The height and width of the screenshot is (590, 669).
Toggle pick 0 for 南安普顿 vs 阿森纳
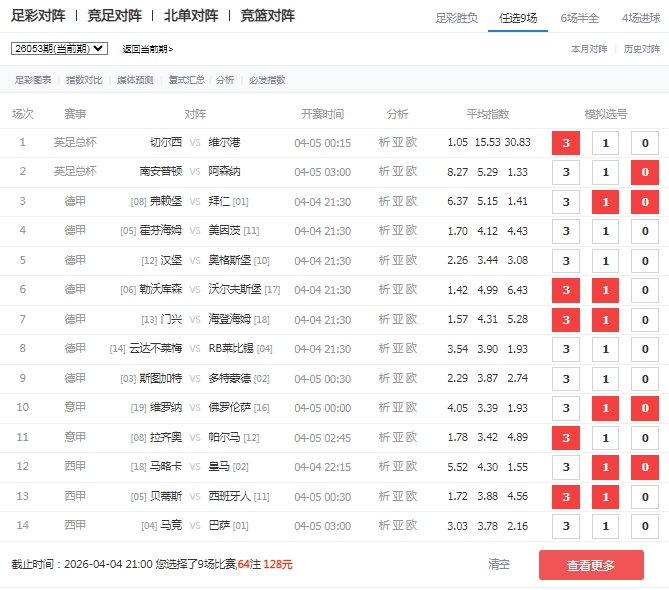[x=644, y=172]
